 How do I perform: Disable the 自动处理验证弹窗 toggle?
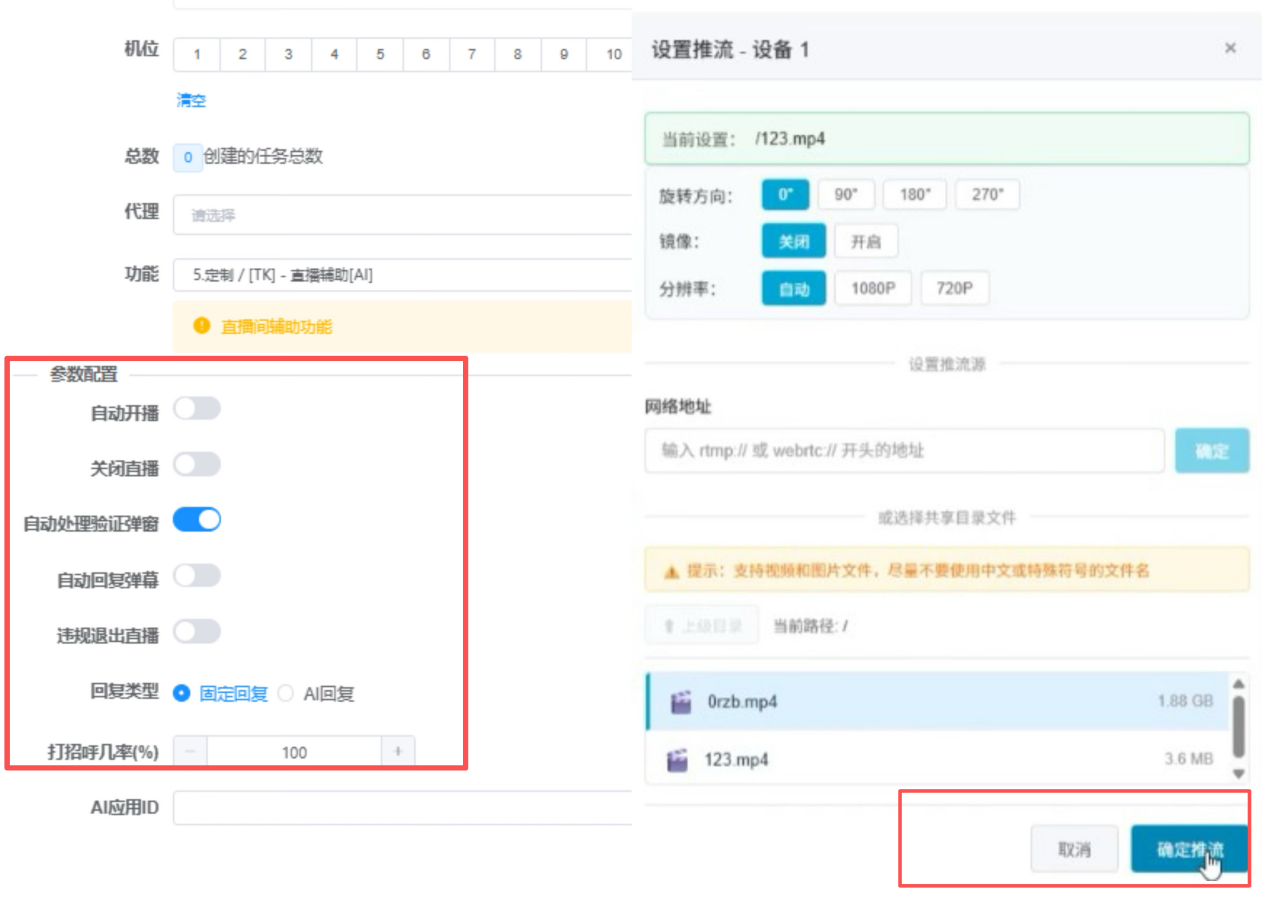[197, 519]
